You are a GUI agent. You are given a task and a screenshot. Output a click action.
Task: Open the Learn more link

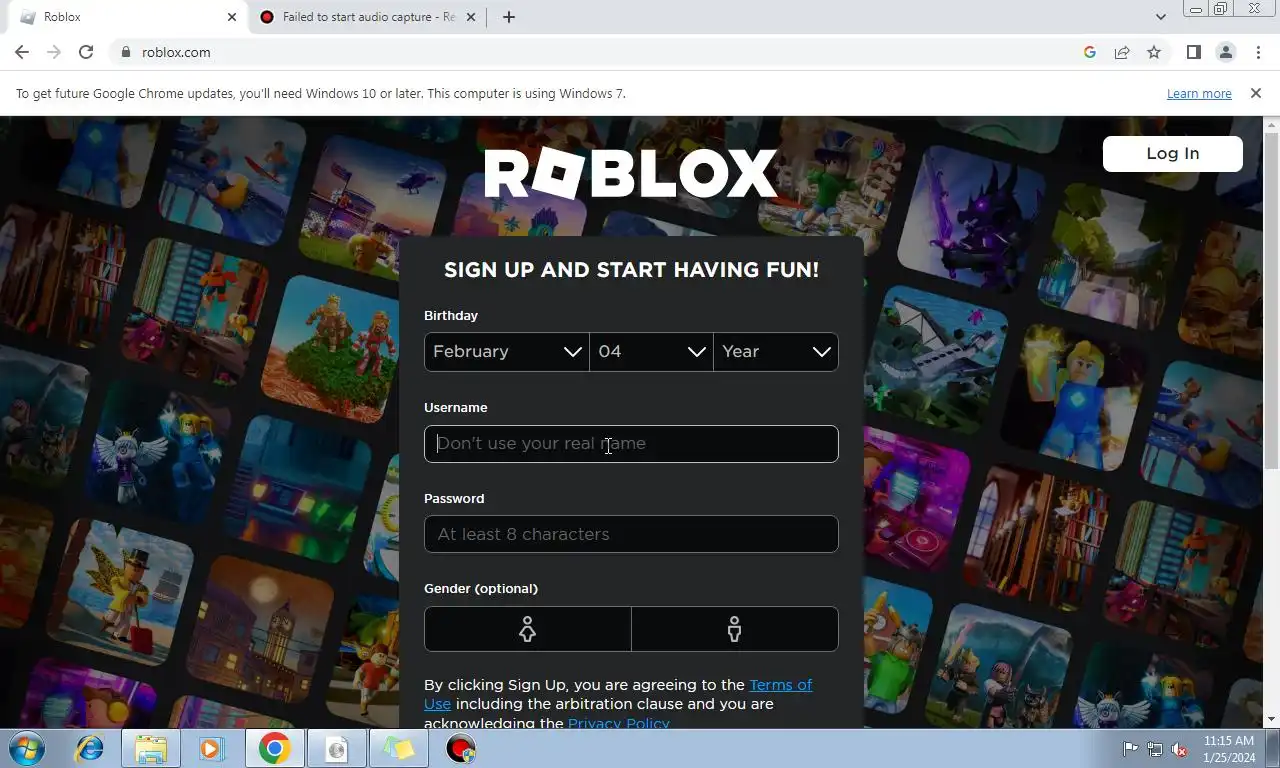(x=1199, y=93)
